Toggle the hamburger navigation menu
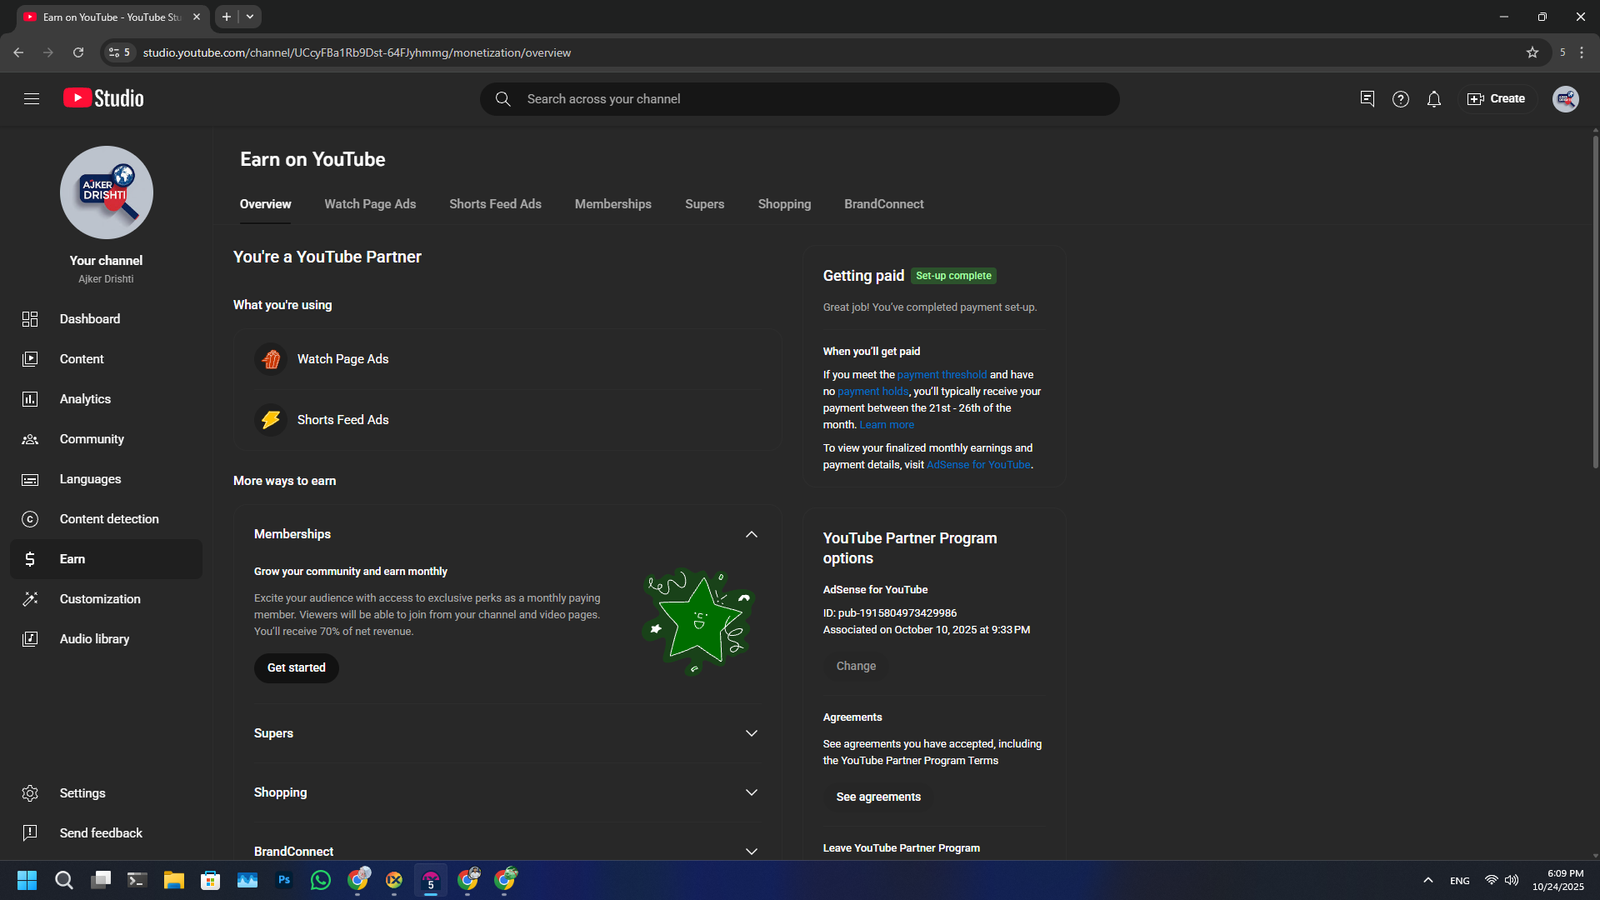1600x900 pixels. click(32, 98)
